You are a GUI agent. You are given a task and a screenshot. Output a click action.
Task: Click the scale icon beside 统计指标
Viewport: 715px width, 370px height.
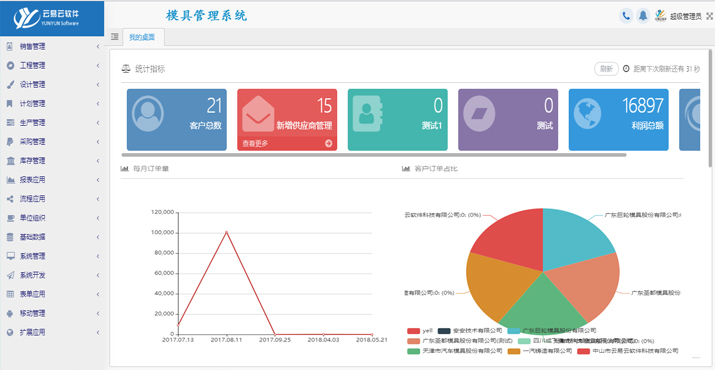tap(126, 69)
